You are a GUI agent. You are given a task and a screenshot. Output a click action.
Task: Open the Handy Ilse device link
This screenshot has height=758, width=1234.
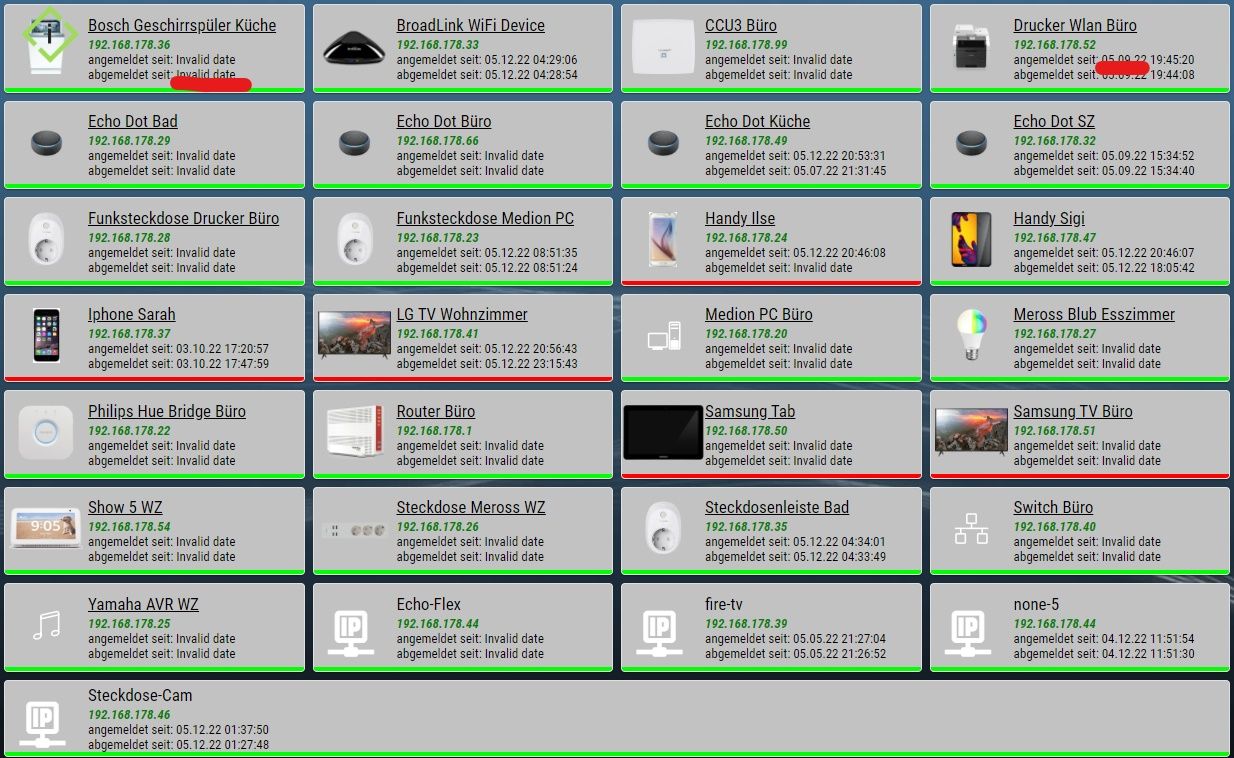tap(739, 218)
